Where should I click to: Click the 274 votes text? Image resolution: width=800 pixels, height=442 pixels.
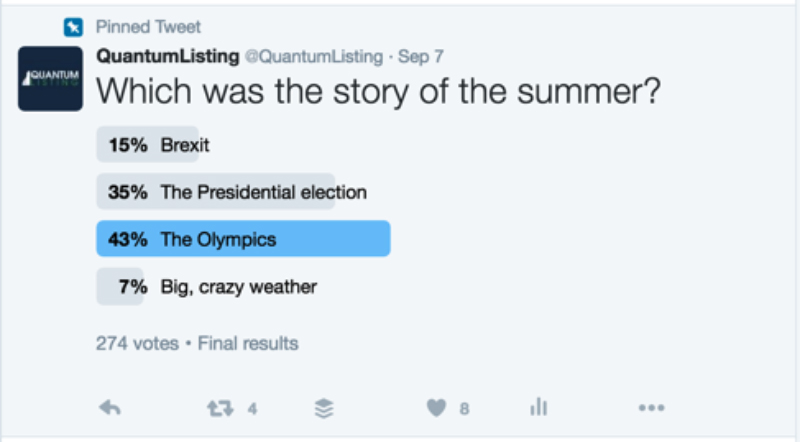click(x=137, y=343)
